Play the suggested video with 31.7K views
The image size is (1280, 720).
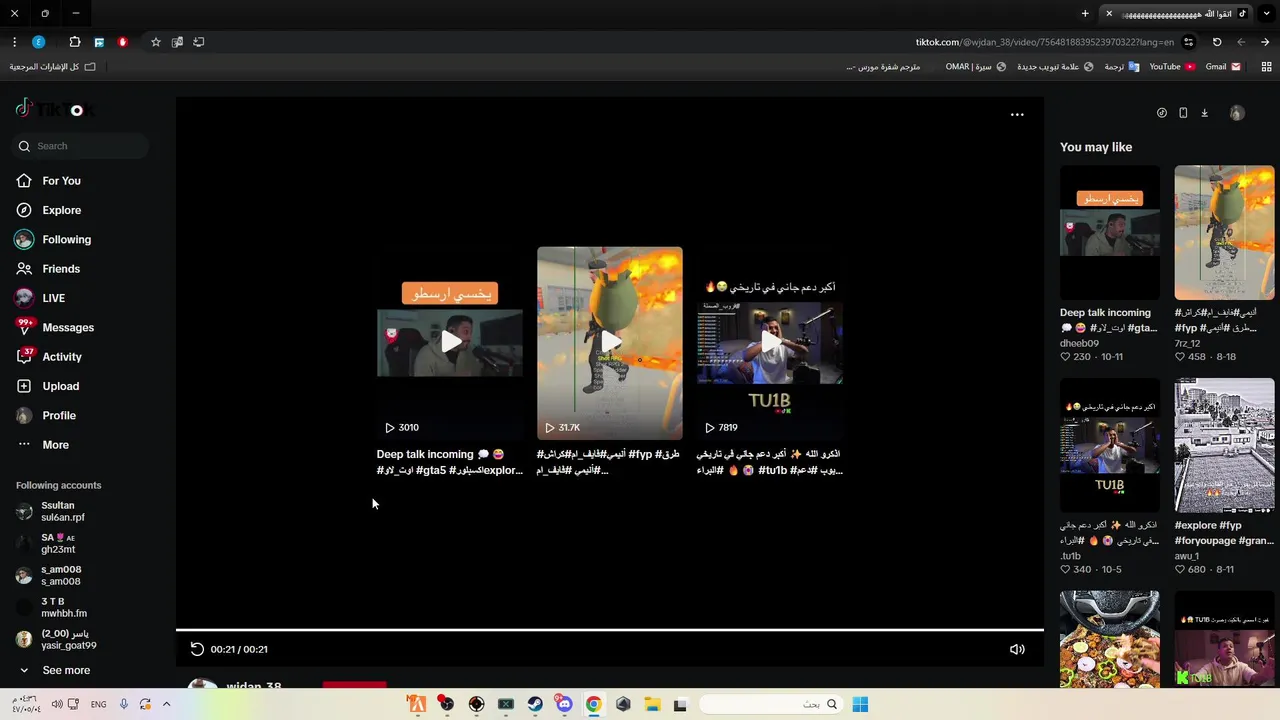[x=610, y=343]
